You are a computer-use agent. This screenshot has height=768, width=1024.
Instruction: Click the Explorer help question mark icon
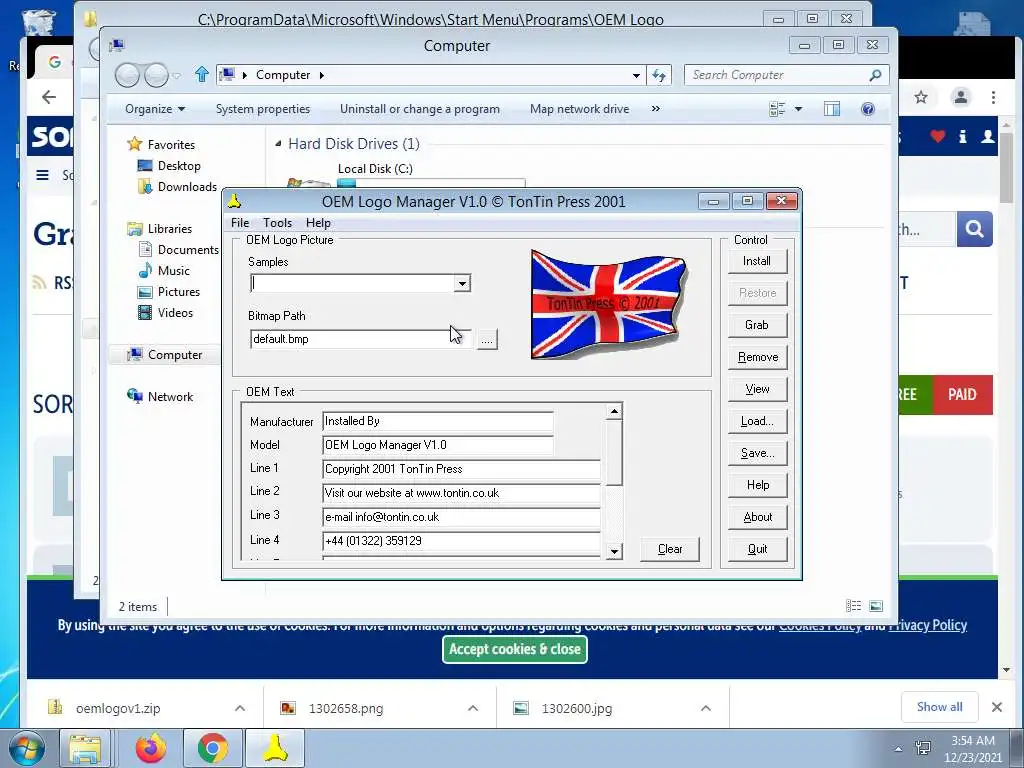[868, 109]
